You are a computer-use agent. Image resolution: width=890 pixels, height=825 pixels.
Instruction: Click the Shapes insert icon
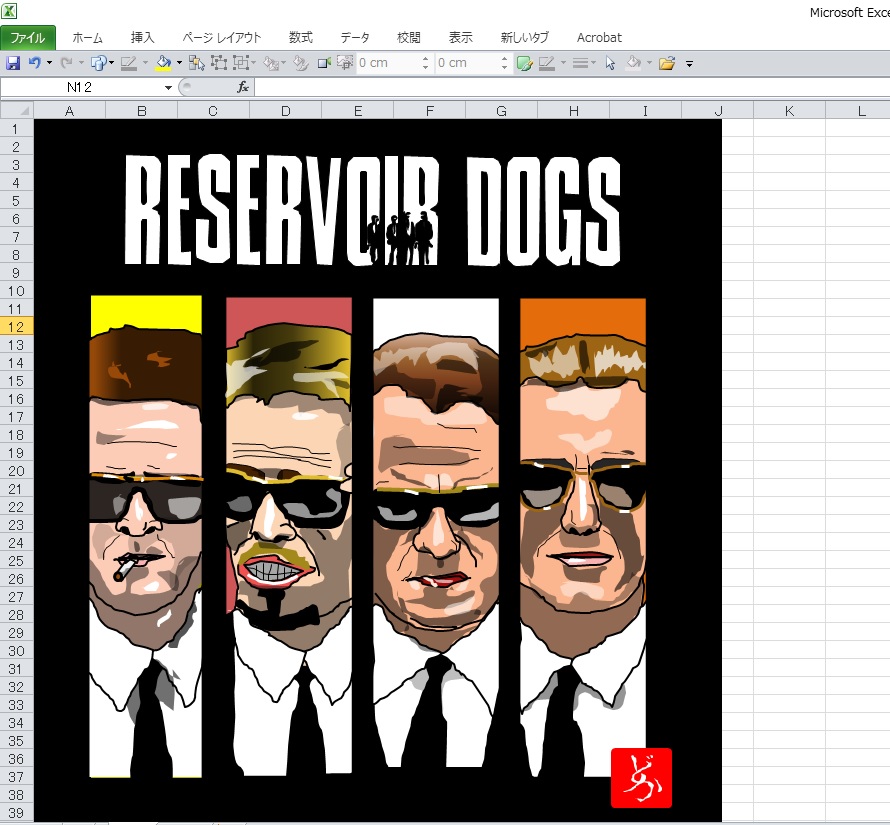point(98,63)
